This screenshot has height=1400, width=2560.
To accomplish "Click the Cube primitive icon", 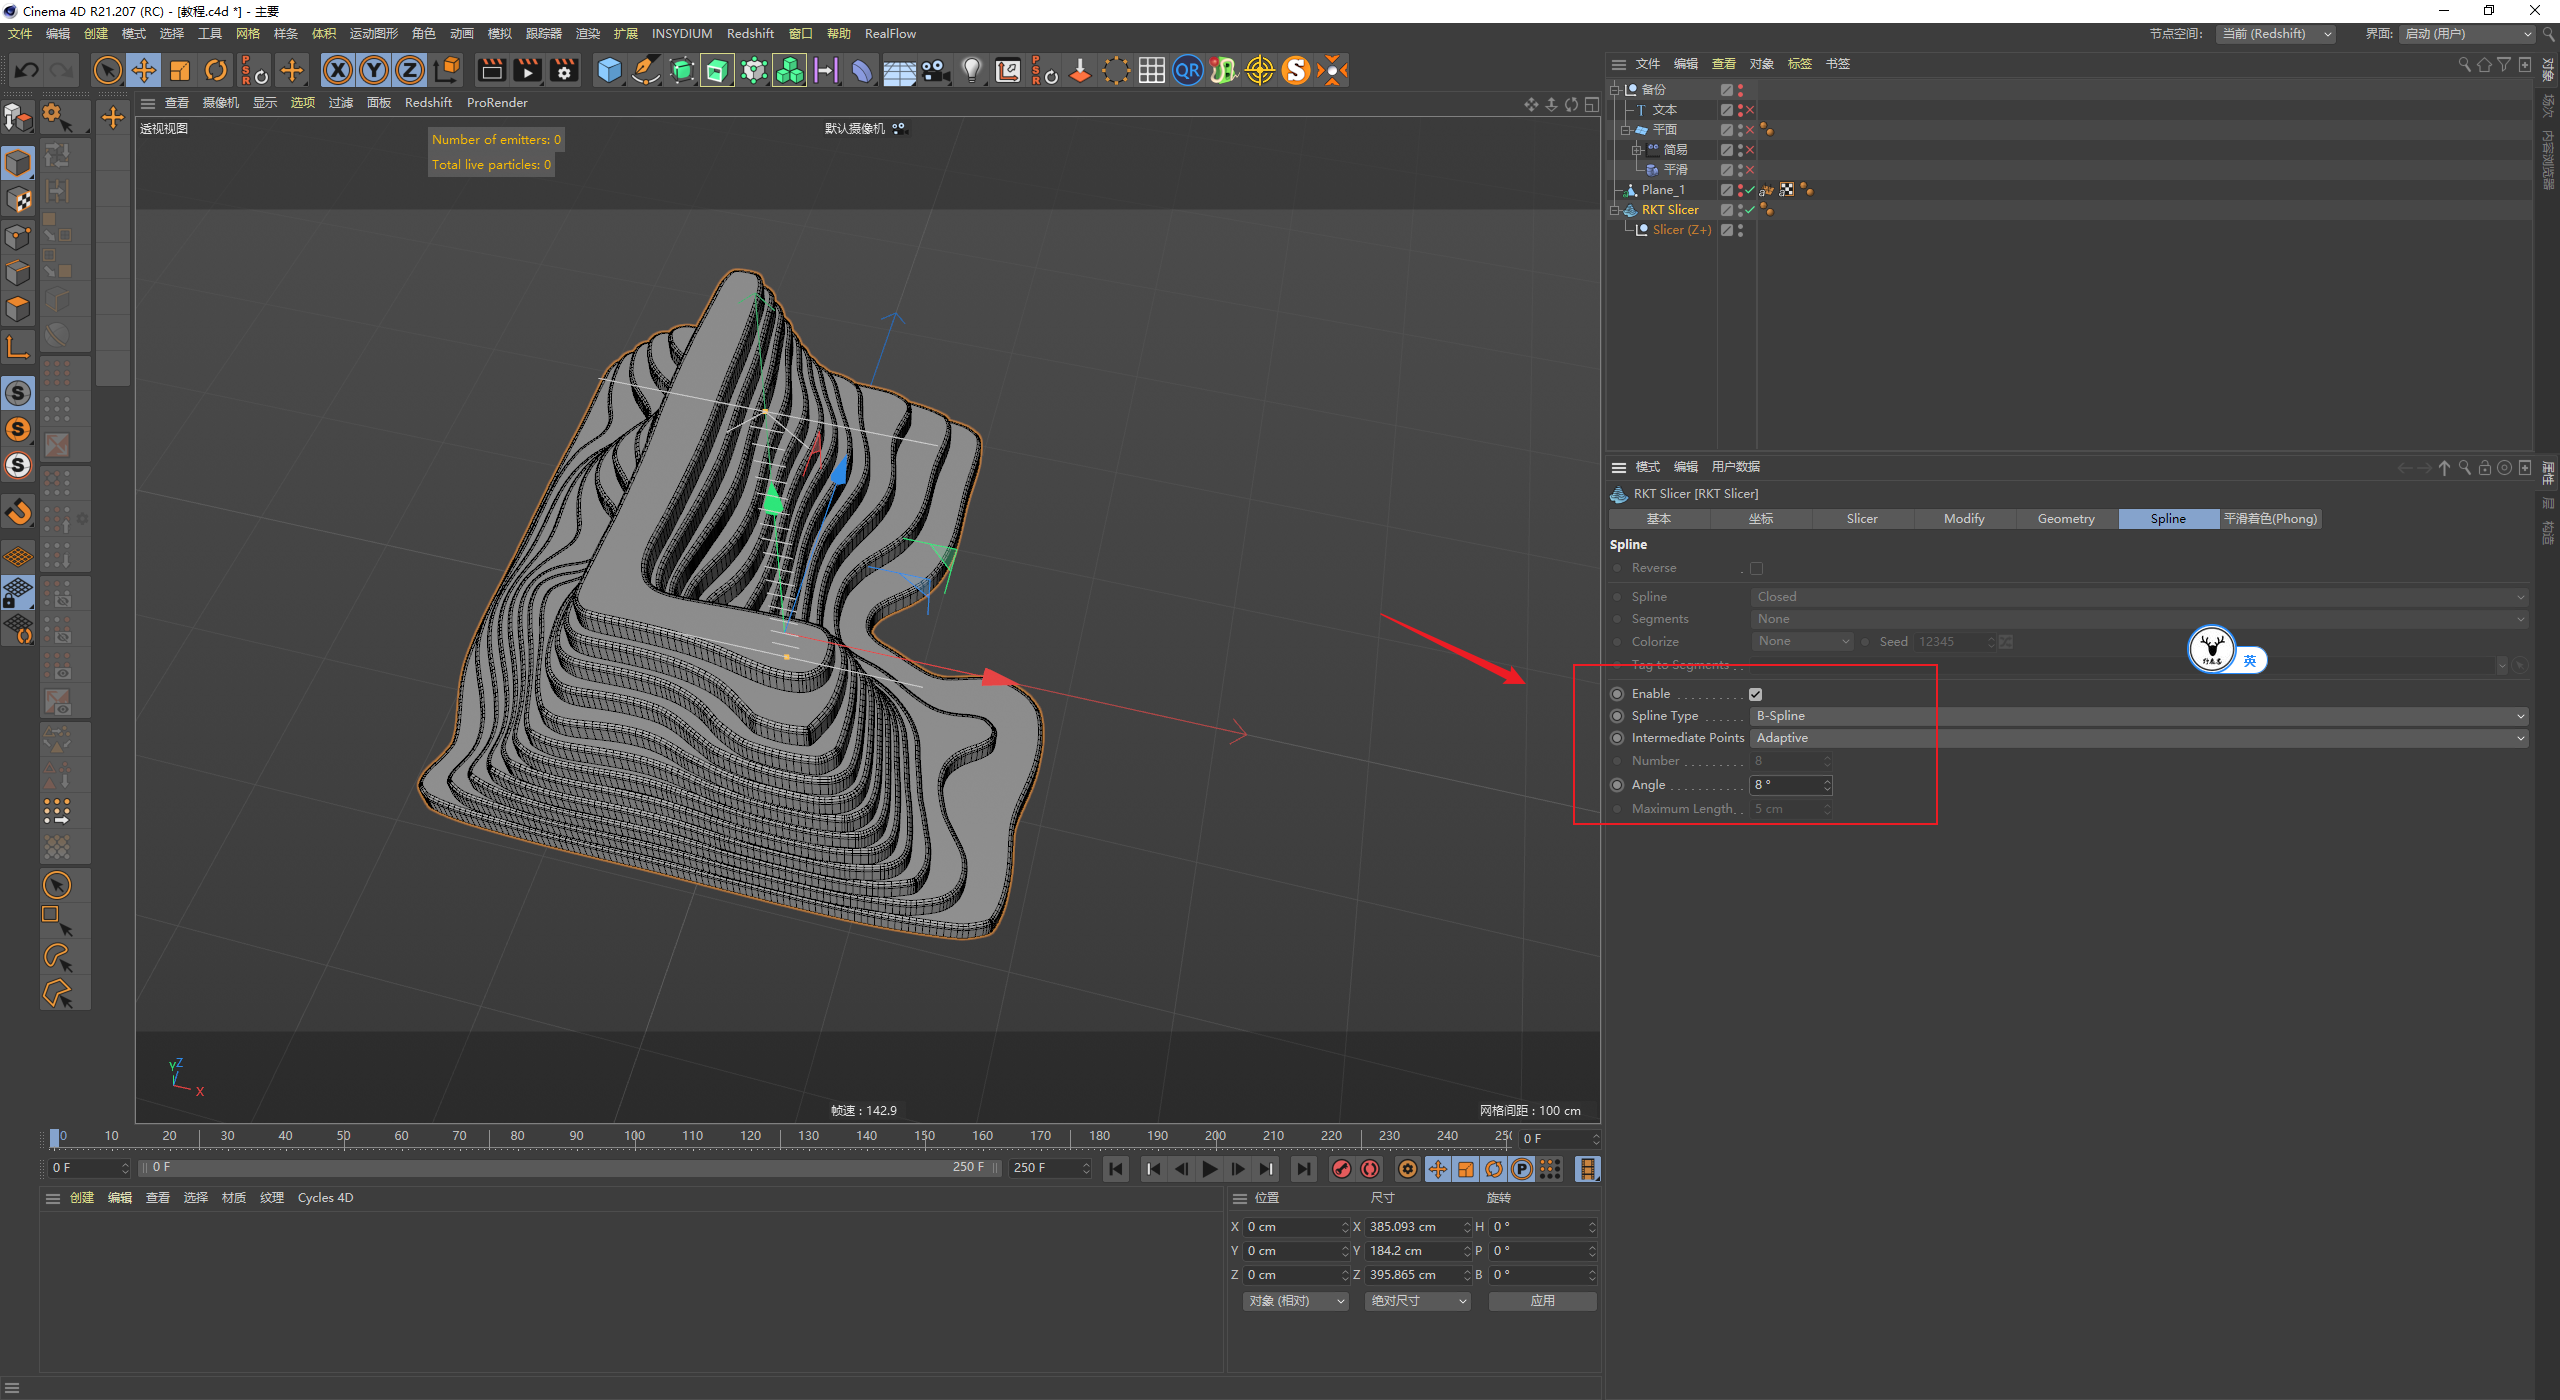I will pos(609,70).
